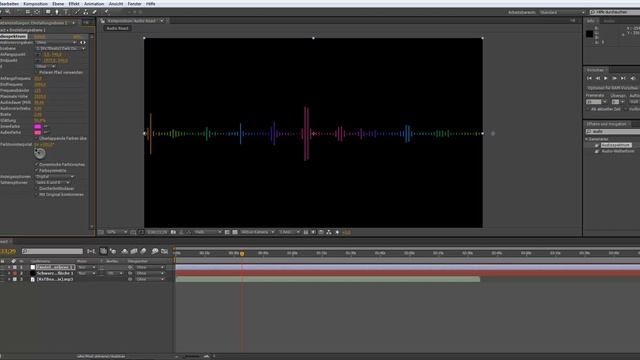Select the Puppet Pin tool
Screen dimensions: 640x360
pos(107,12)
